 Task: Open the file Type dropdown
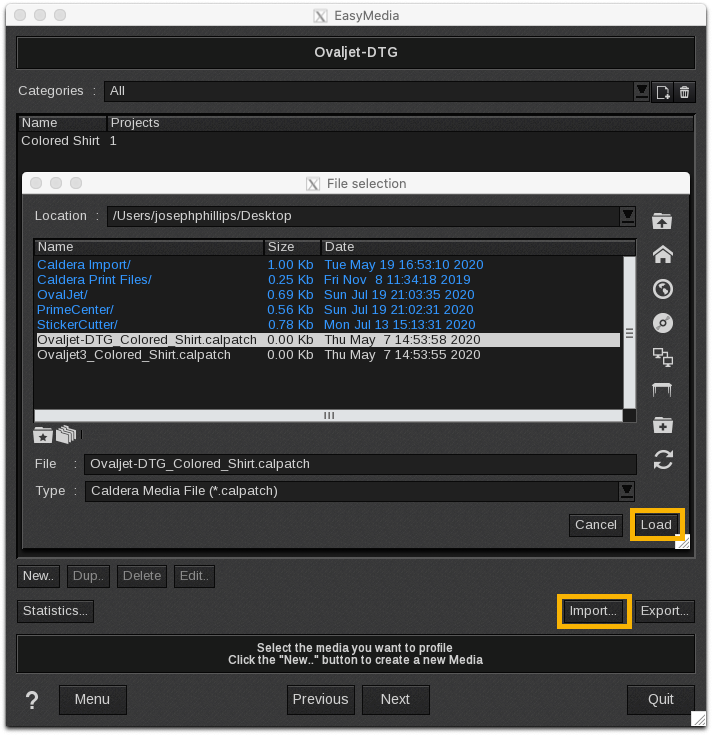[627, 491]
